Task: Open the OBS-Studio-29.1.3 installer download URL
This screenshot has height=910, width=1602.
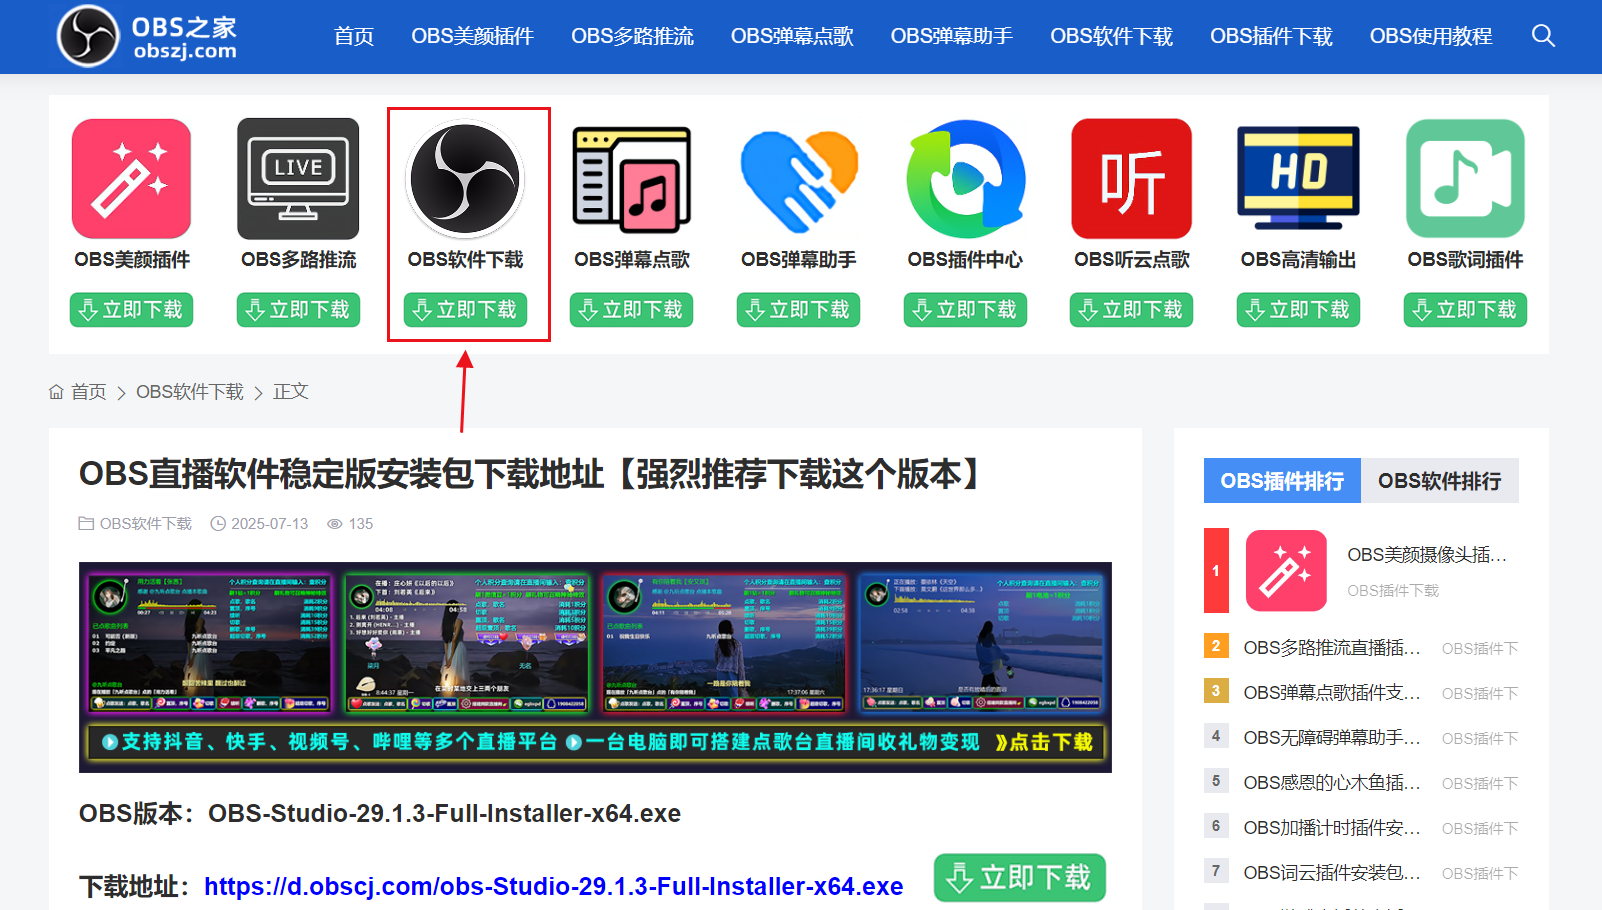Action: click(x=553, y=886)
